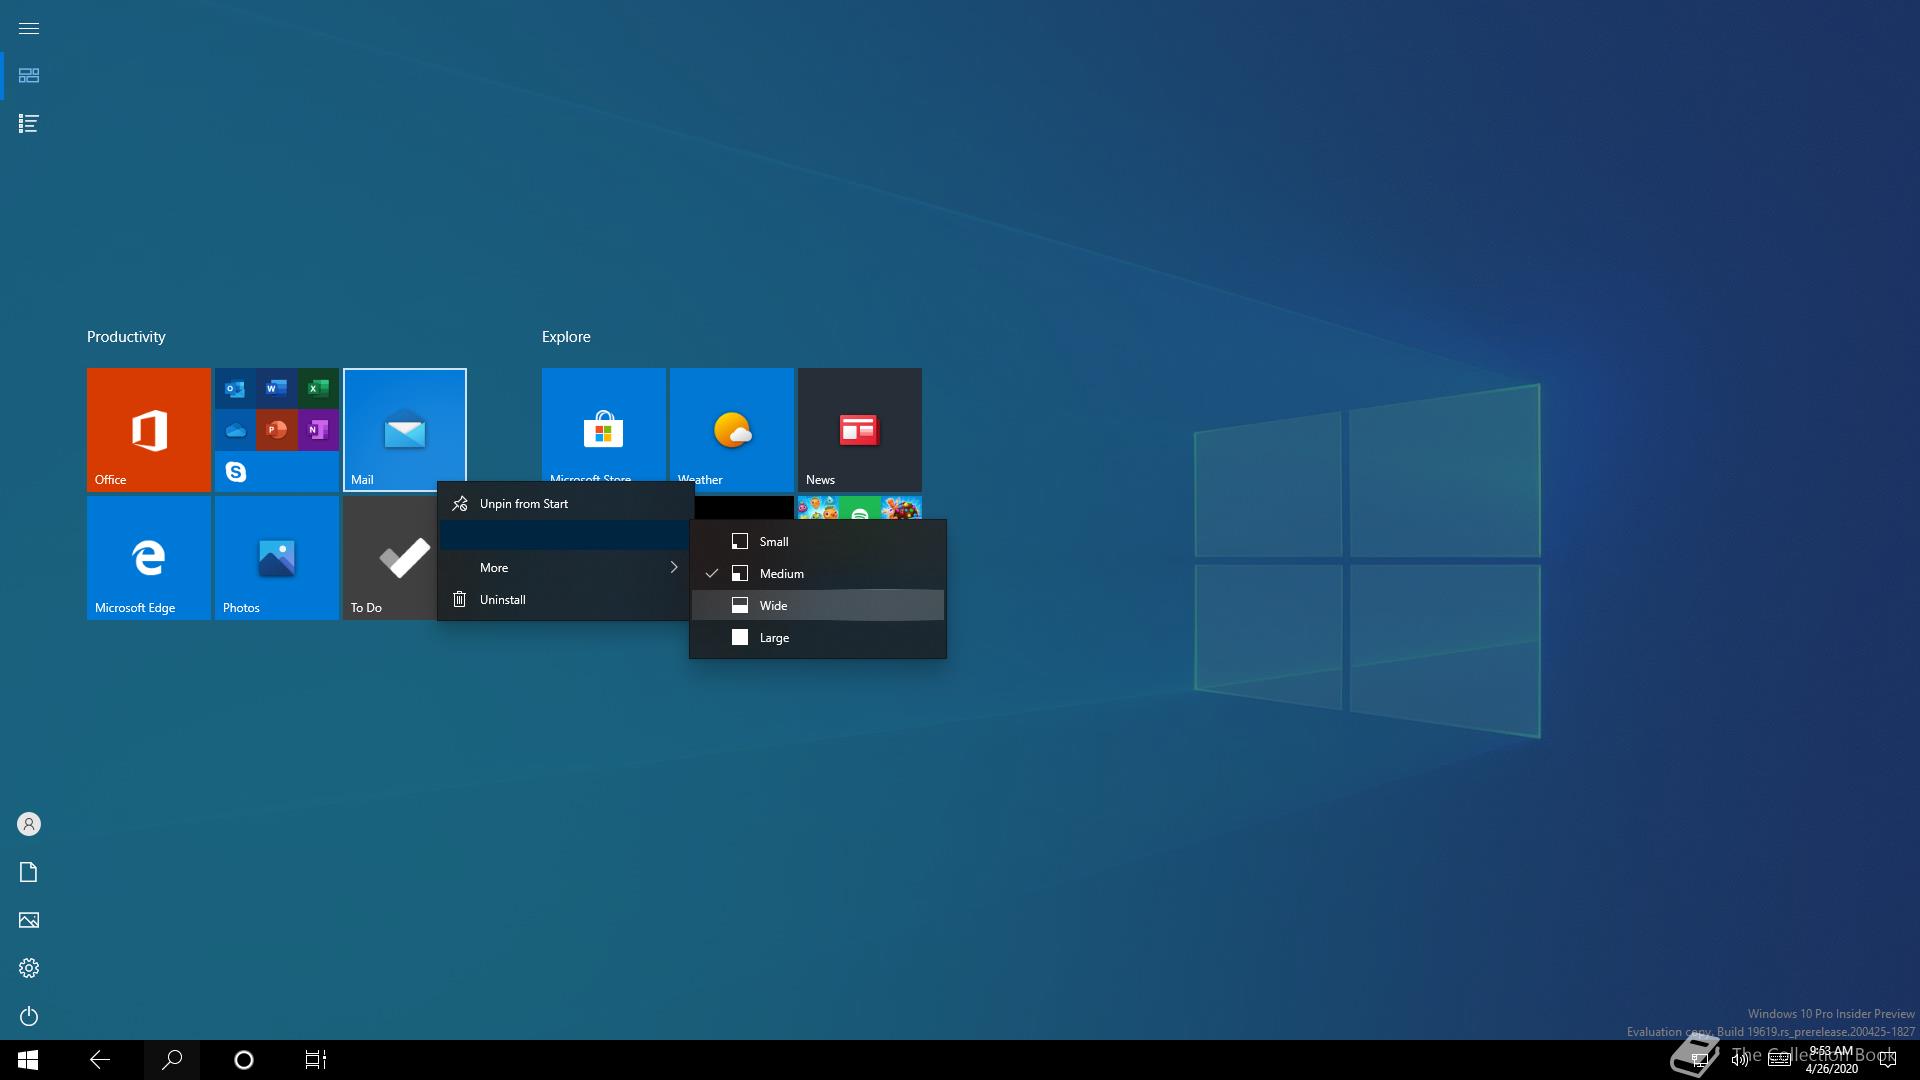The height and width of the screenshot is (1080, 1920).
Task: Select Unpin from Start
Action: tap(565, 504)
